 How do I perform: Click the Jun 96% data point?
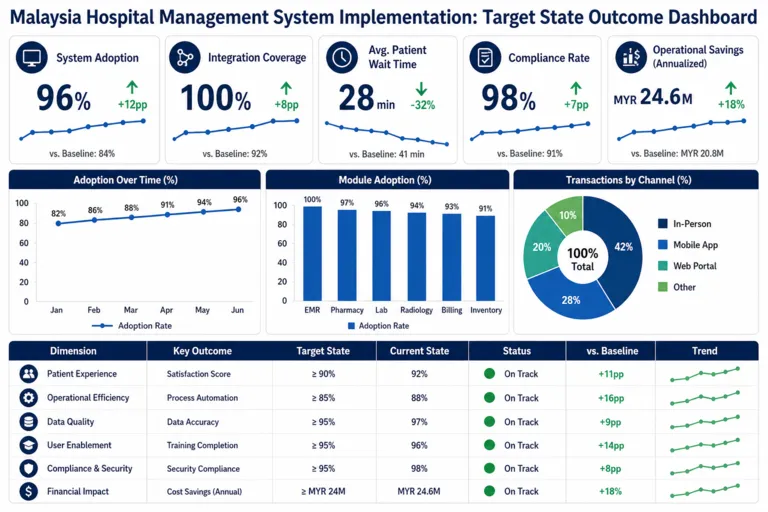coord(239,209)
